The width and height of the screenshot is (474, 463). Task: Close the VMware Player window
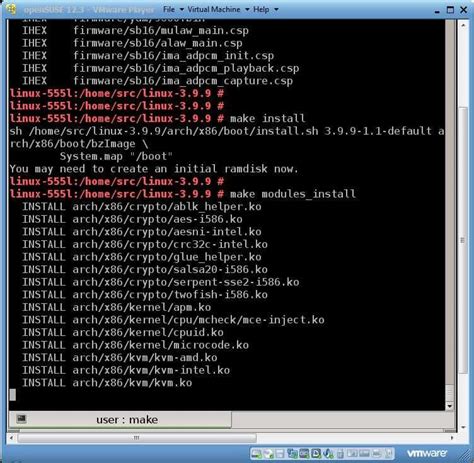[463, 10]
